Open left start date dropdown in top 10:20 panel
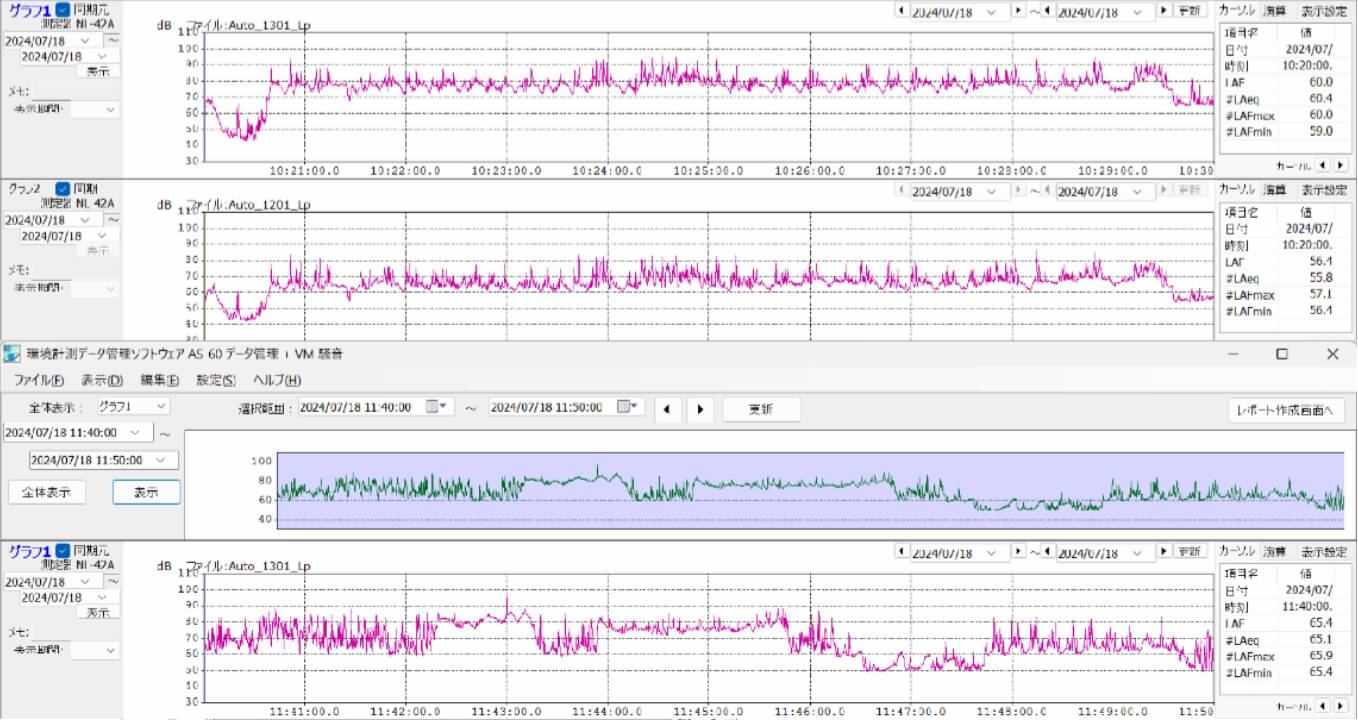This screenshot has width=1358, height=720. pos(85,41)
